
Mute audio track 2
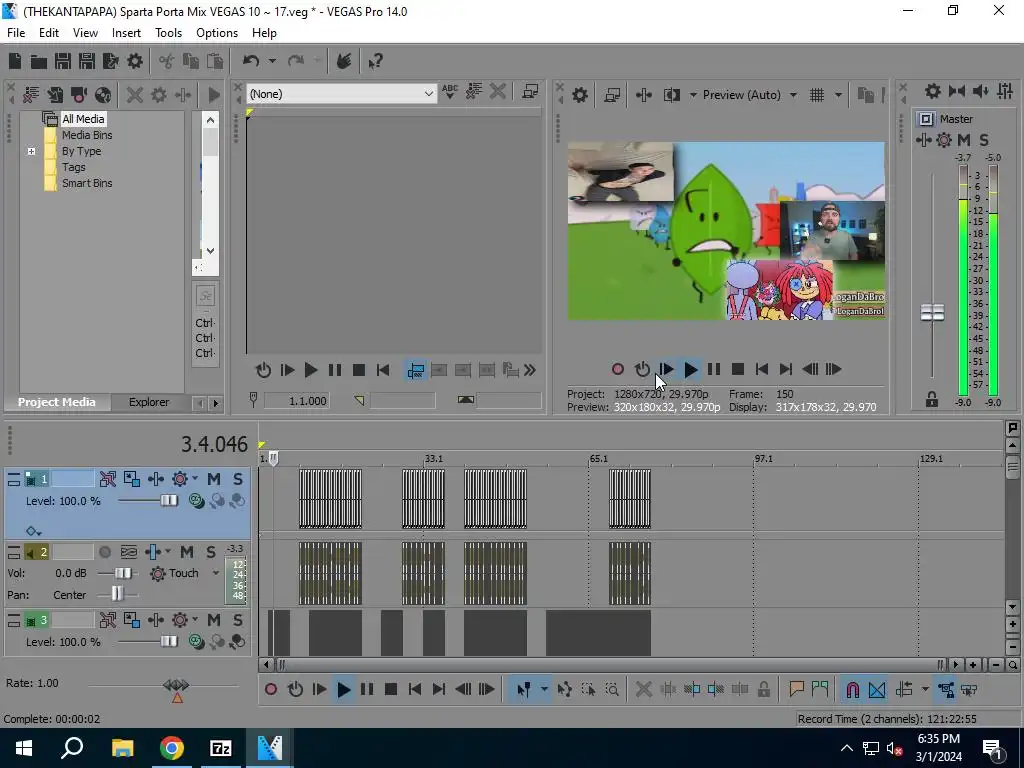click(187, 552)
